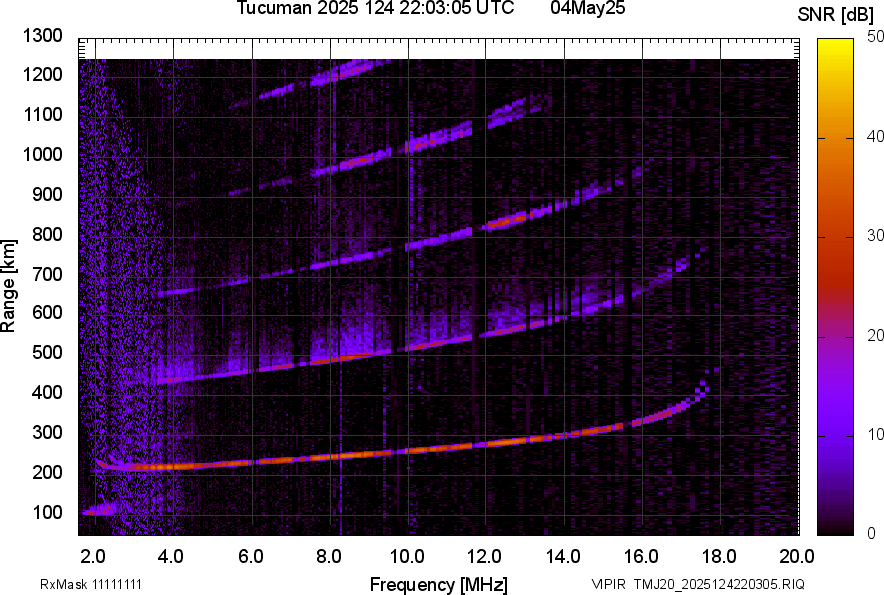Click the first-hop F-layer trace near 10 MHz

pyautogui.click(x=408, y=451)
